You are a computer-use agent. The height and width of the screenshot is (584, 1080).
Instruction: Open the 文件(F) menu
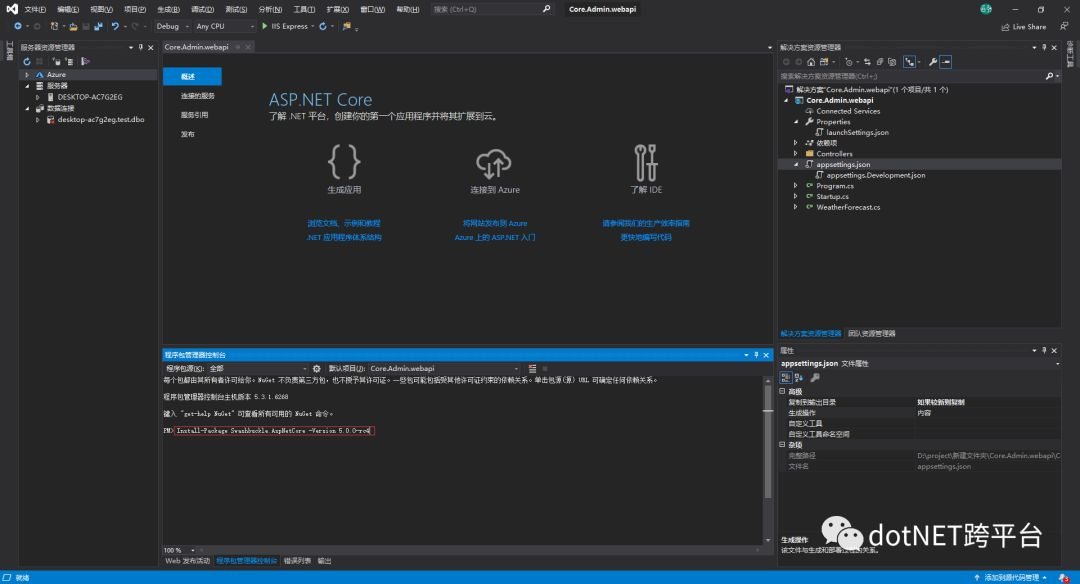point(35,10)
